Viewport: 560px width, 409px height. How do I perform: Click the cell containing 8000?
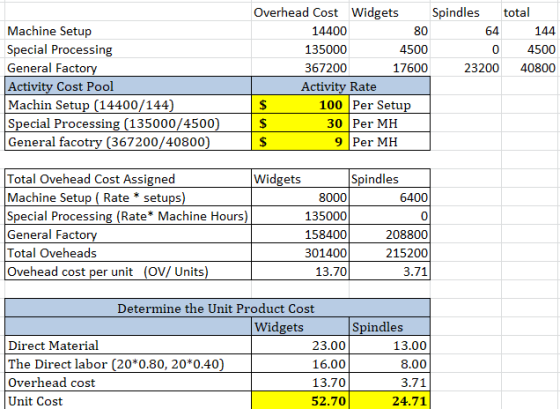click(300, 197)
